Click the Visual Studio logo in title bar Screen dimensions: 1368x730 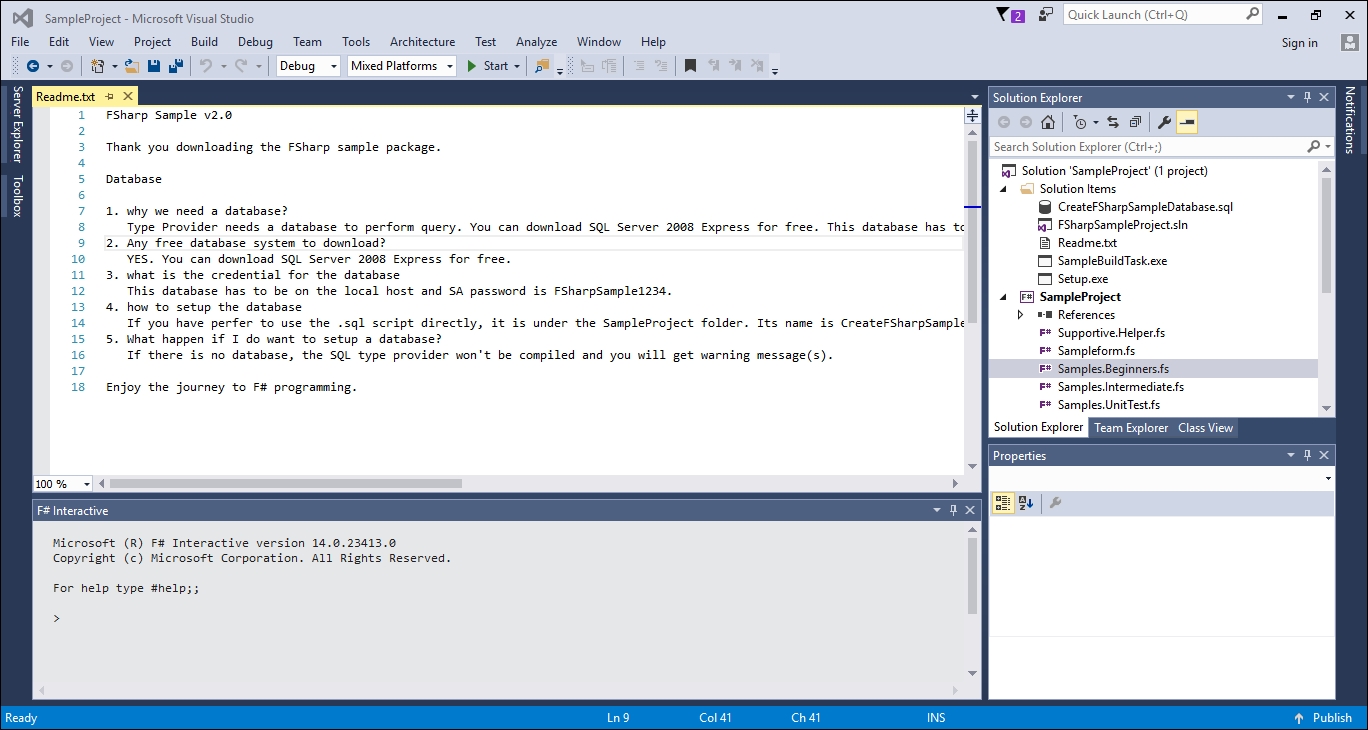pos(22,18)
